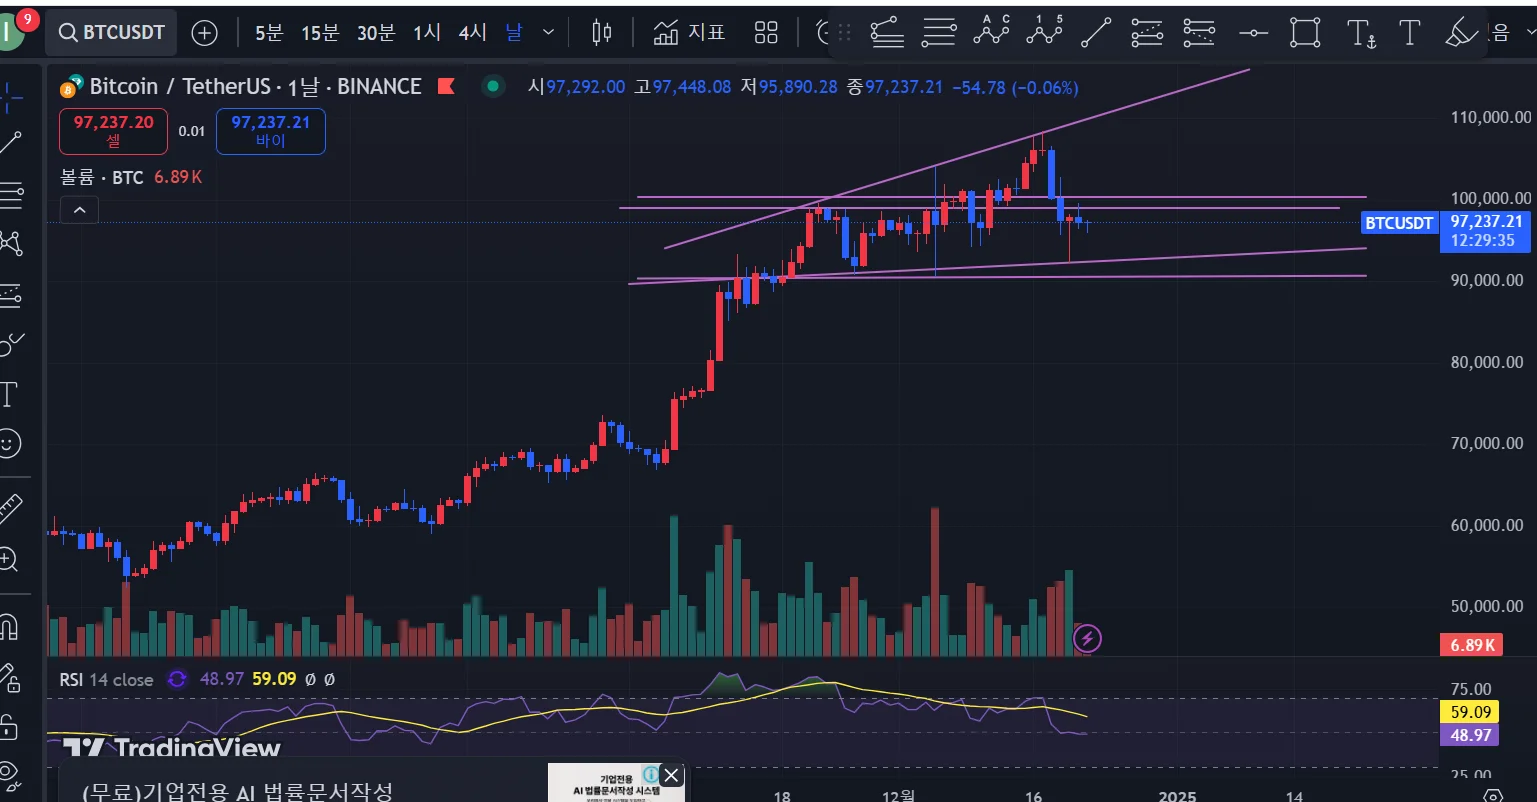Open the 지표 indicators dialog

[689, 33]
